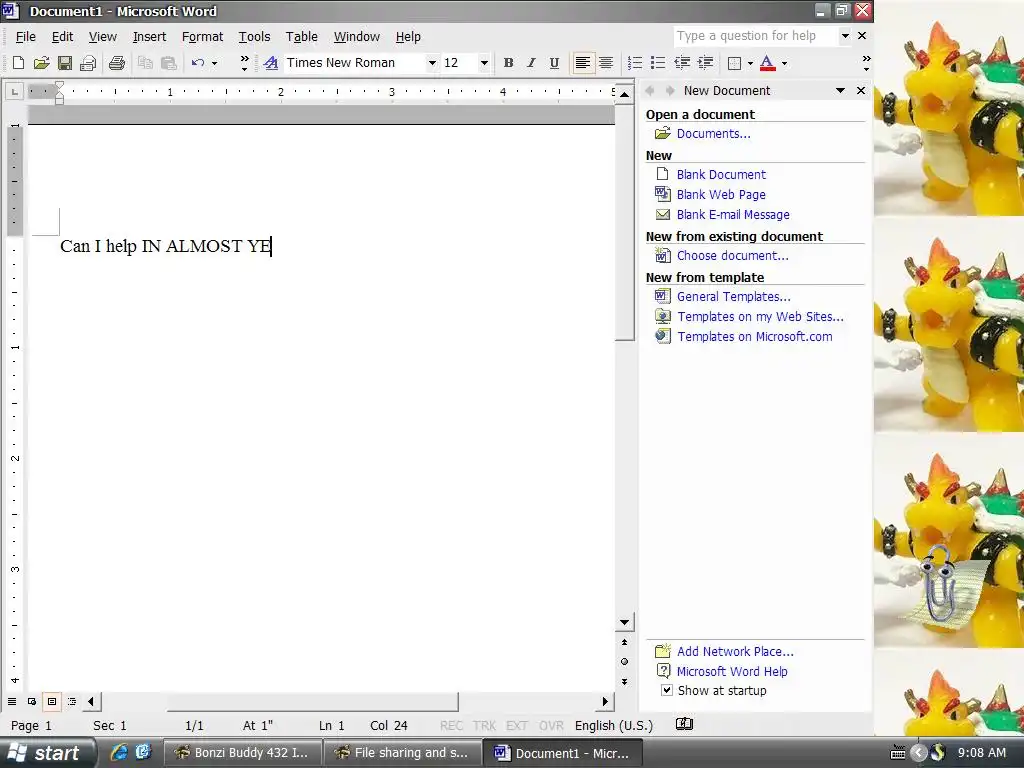
Task: Toggle italic formatting
Action: pyautogui.click(x=532, y=63)
